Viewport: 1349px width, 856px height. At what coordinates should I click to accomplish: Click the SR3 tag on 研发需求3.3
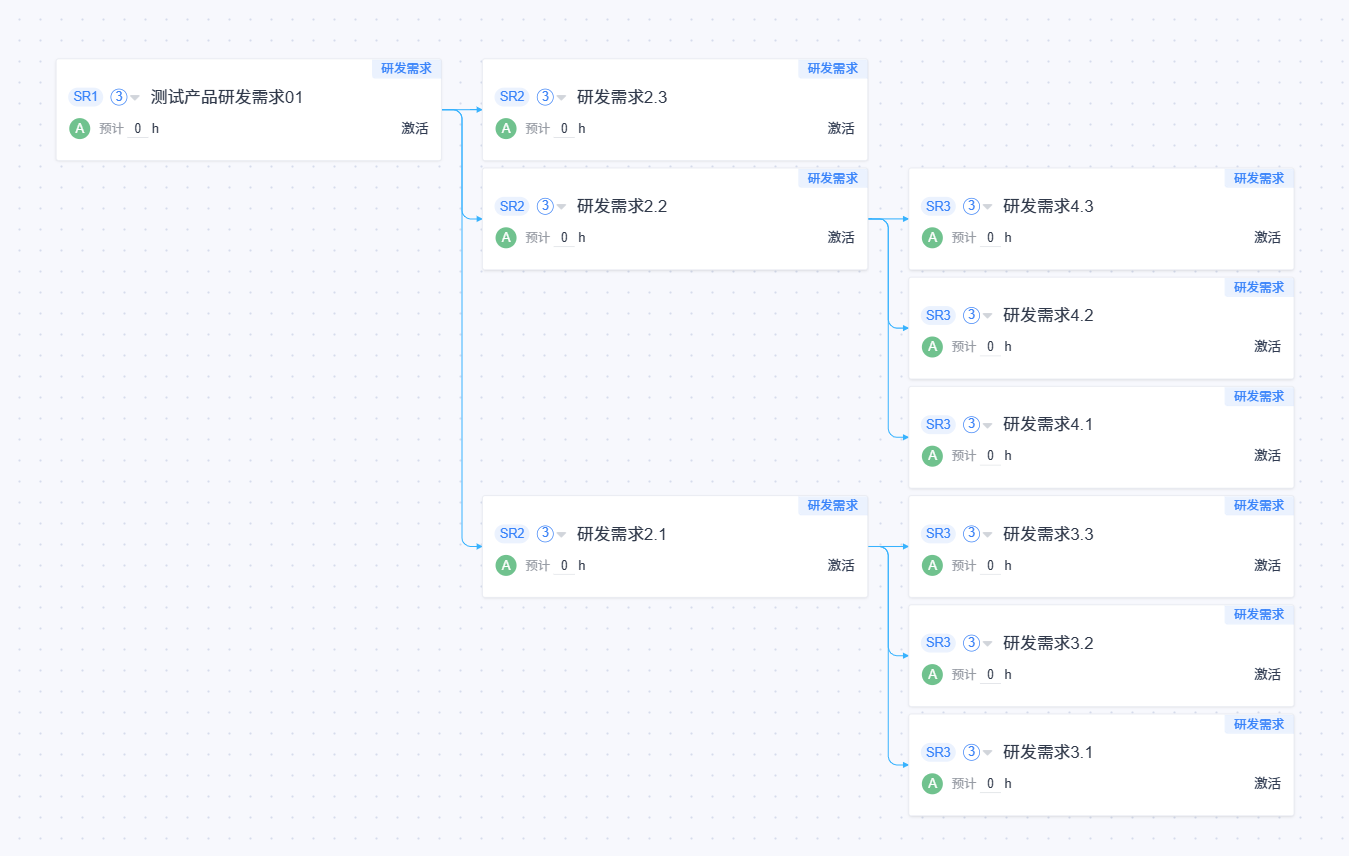pyautogui.click(x=938, y=534)
